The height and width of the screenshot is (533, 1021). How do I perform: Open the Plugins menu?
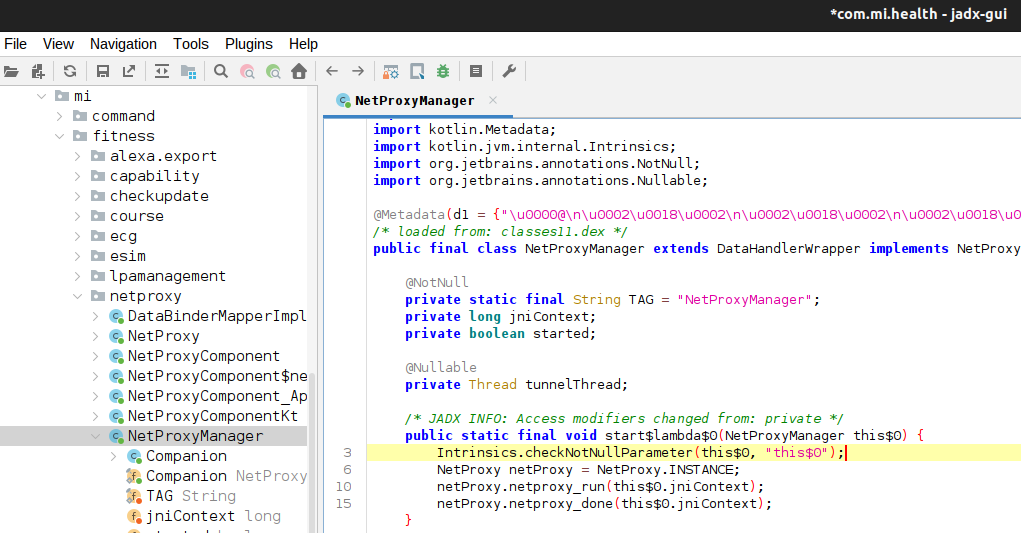[x=249, y=44]
